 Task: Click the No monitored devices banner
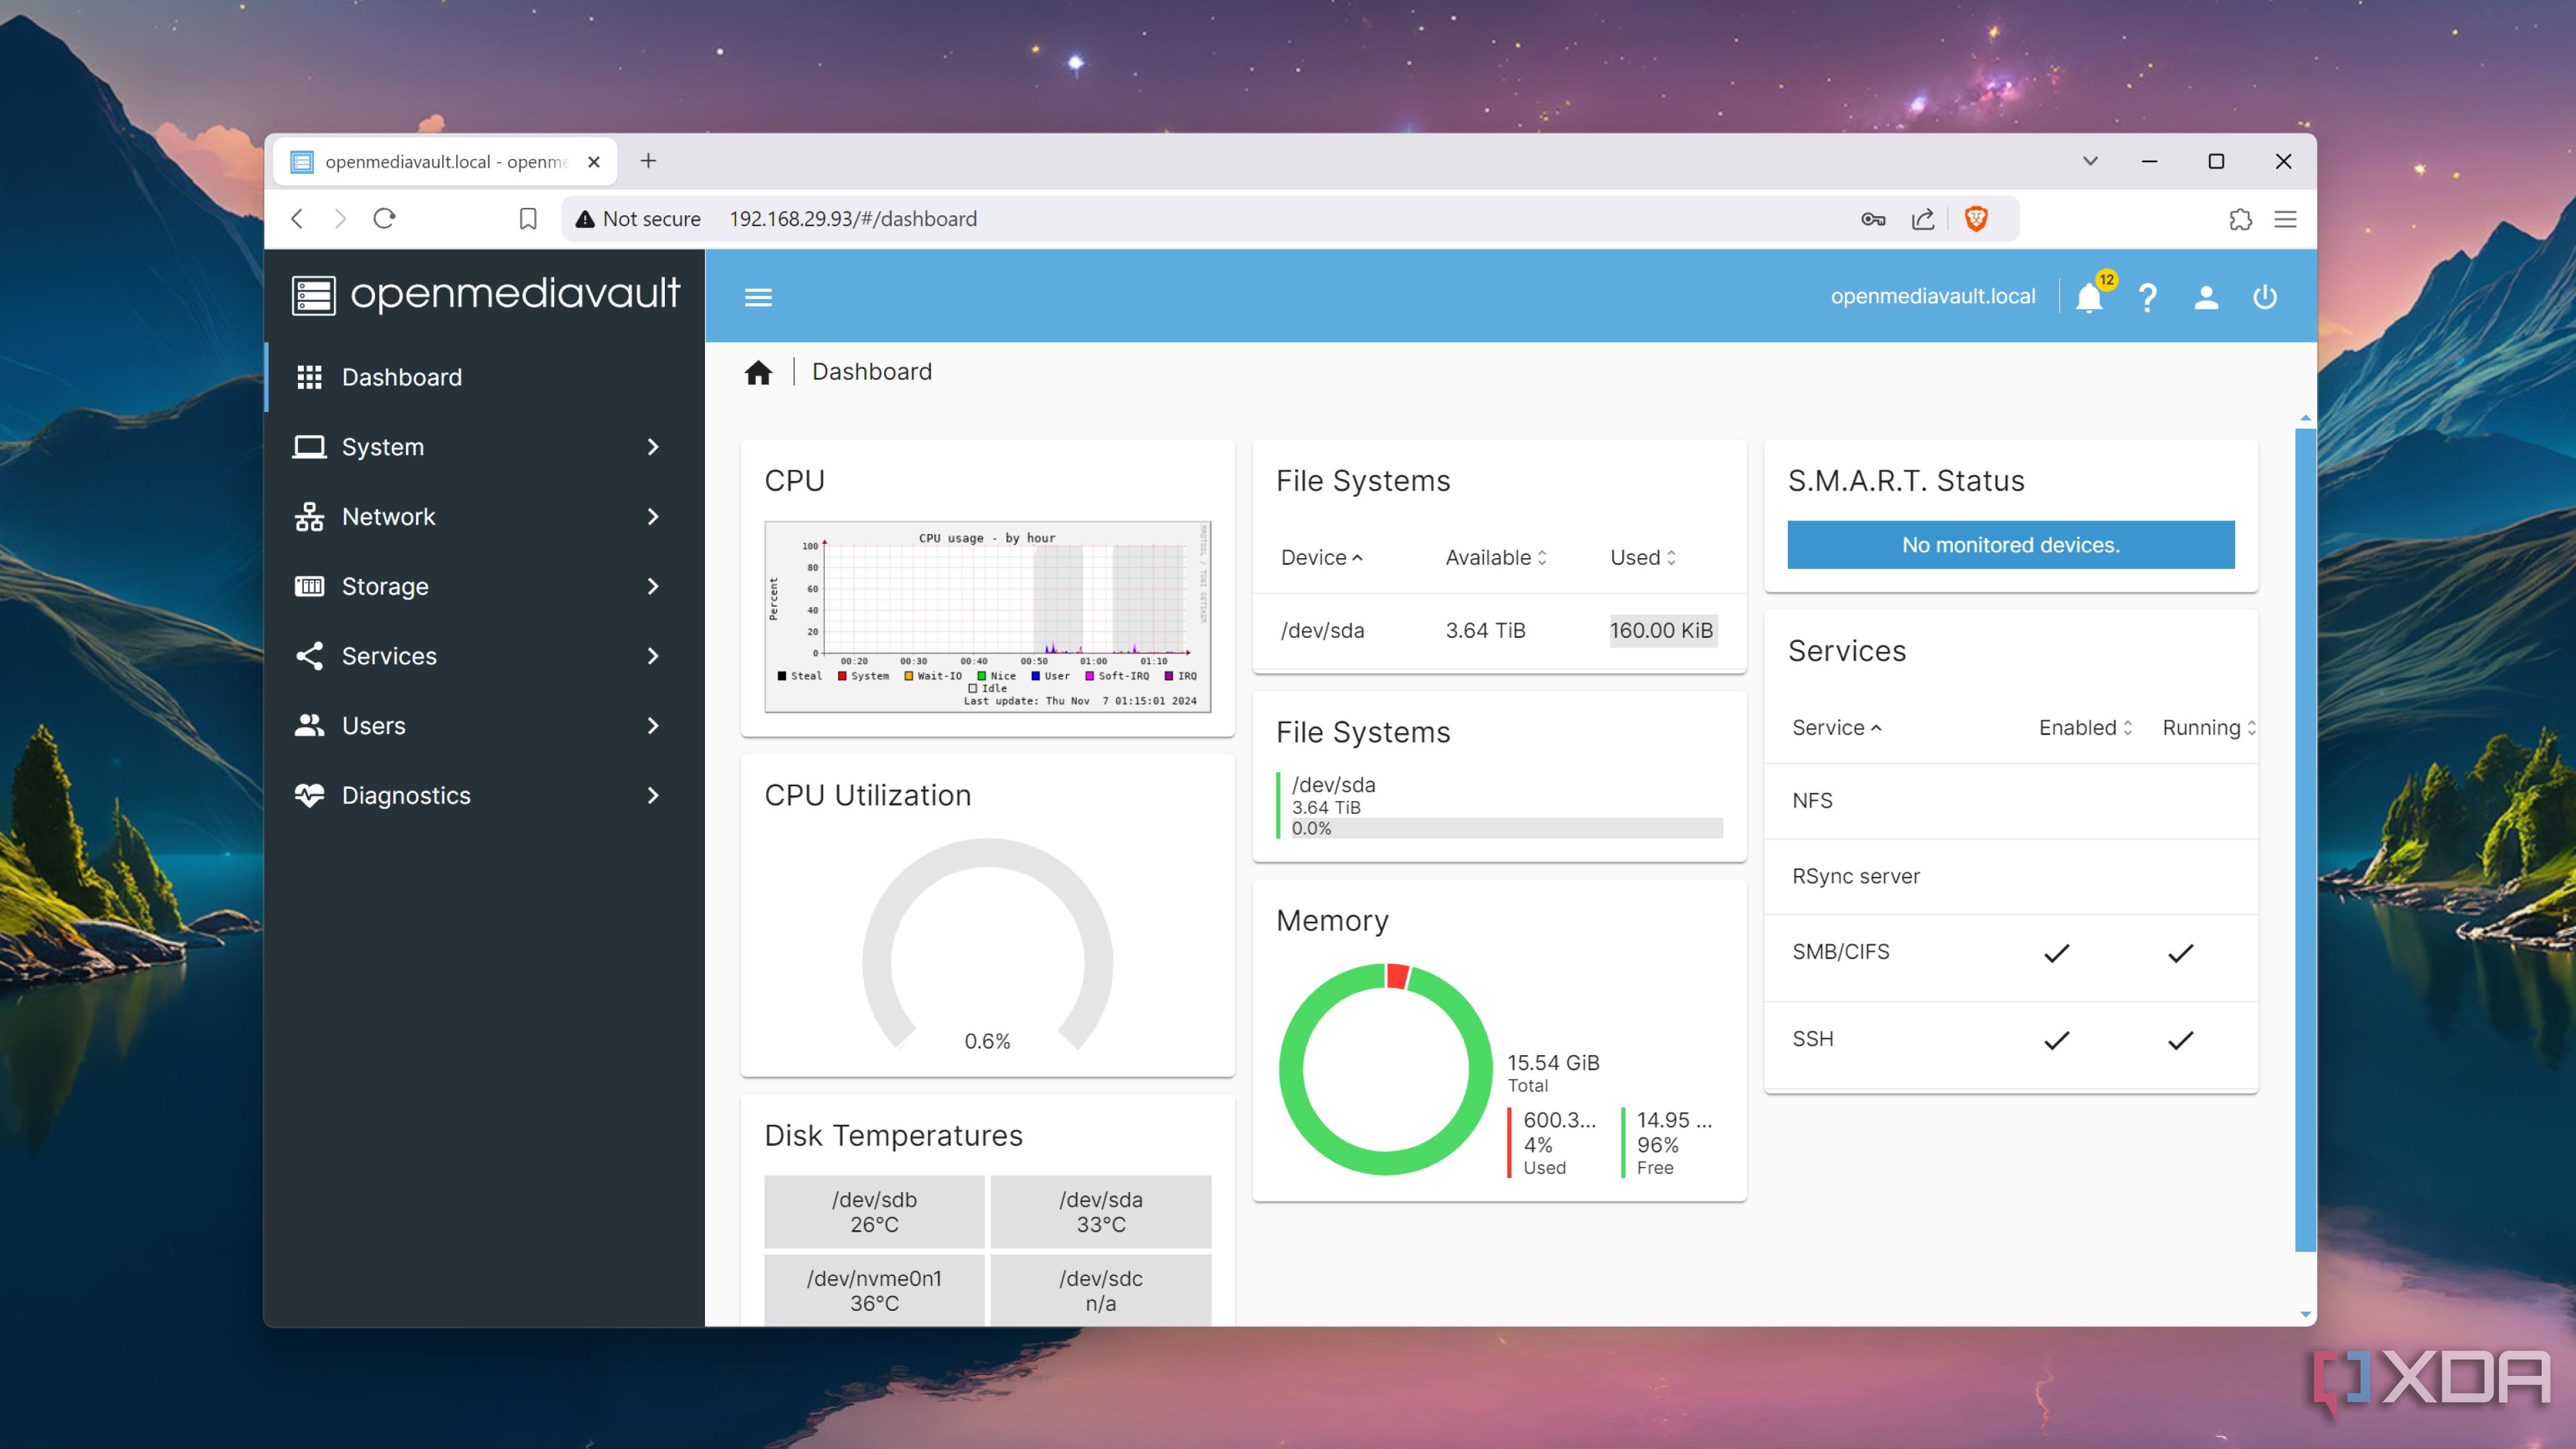pos(2010,545)
